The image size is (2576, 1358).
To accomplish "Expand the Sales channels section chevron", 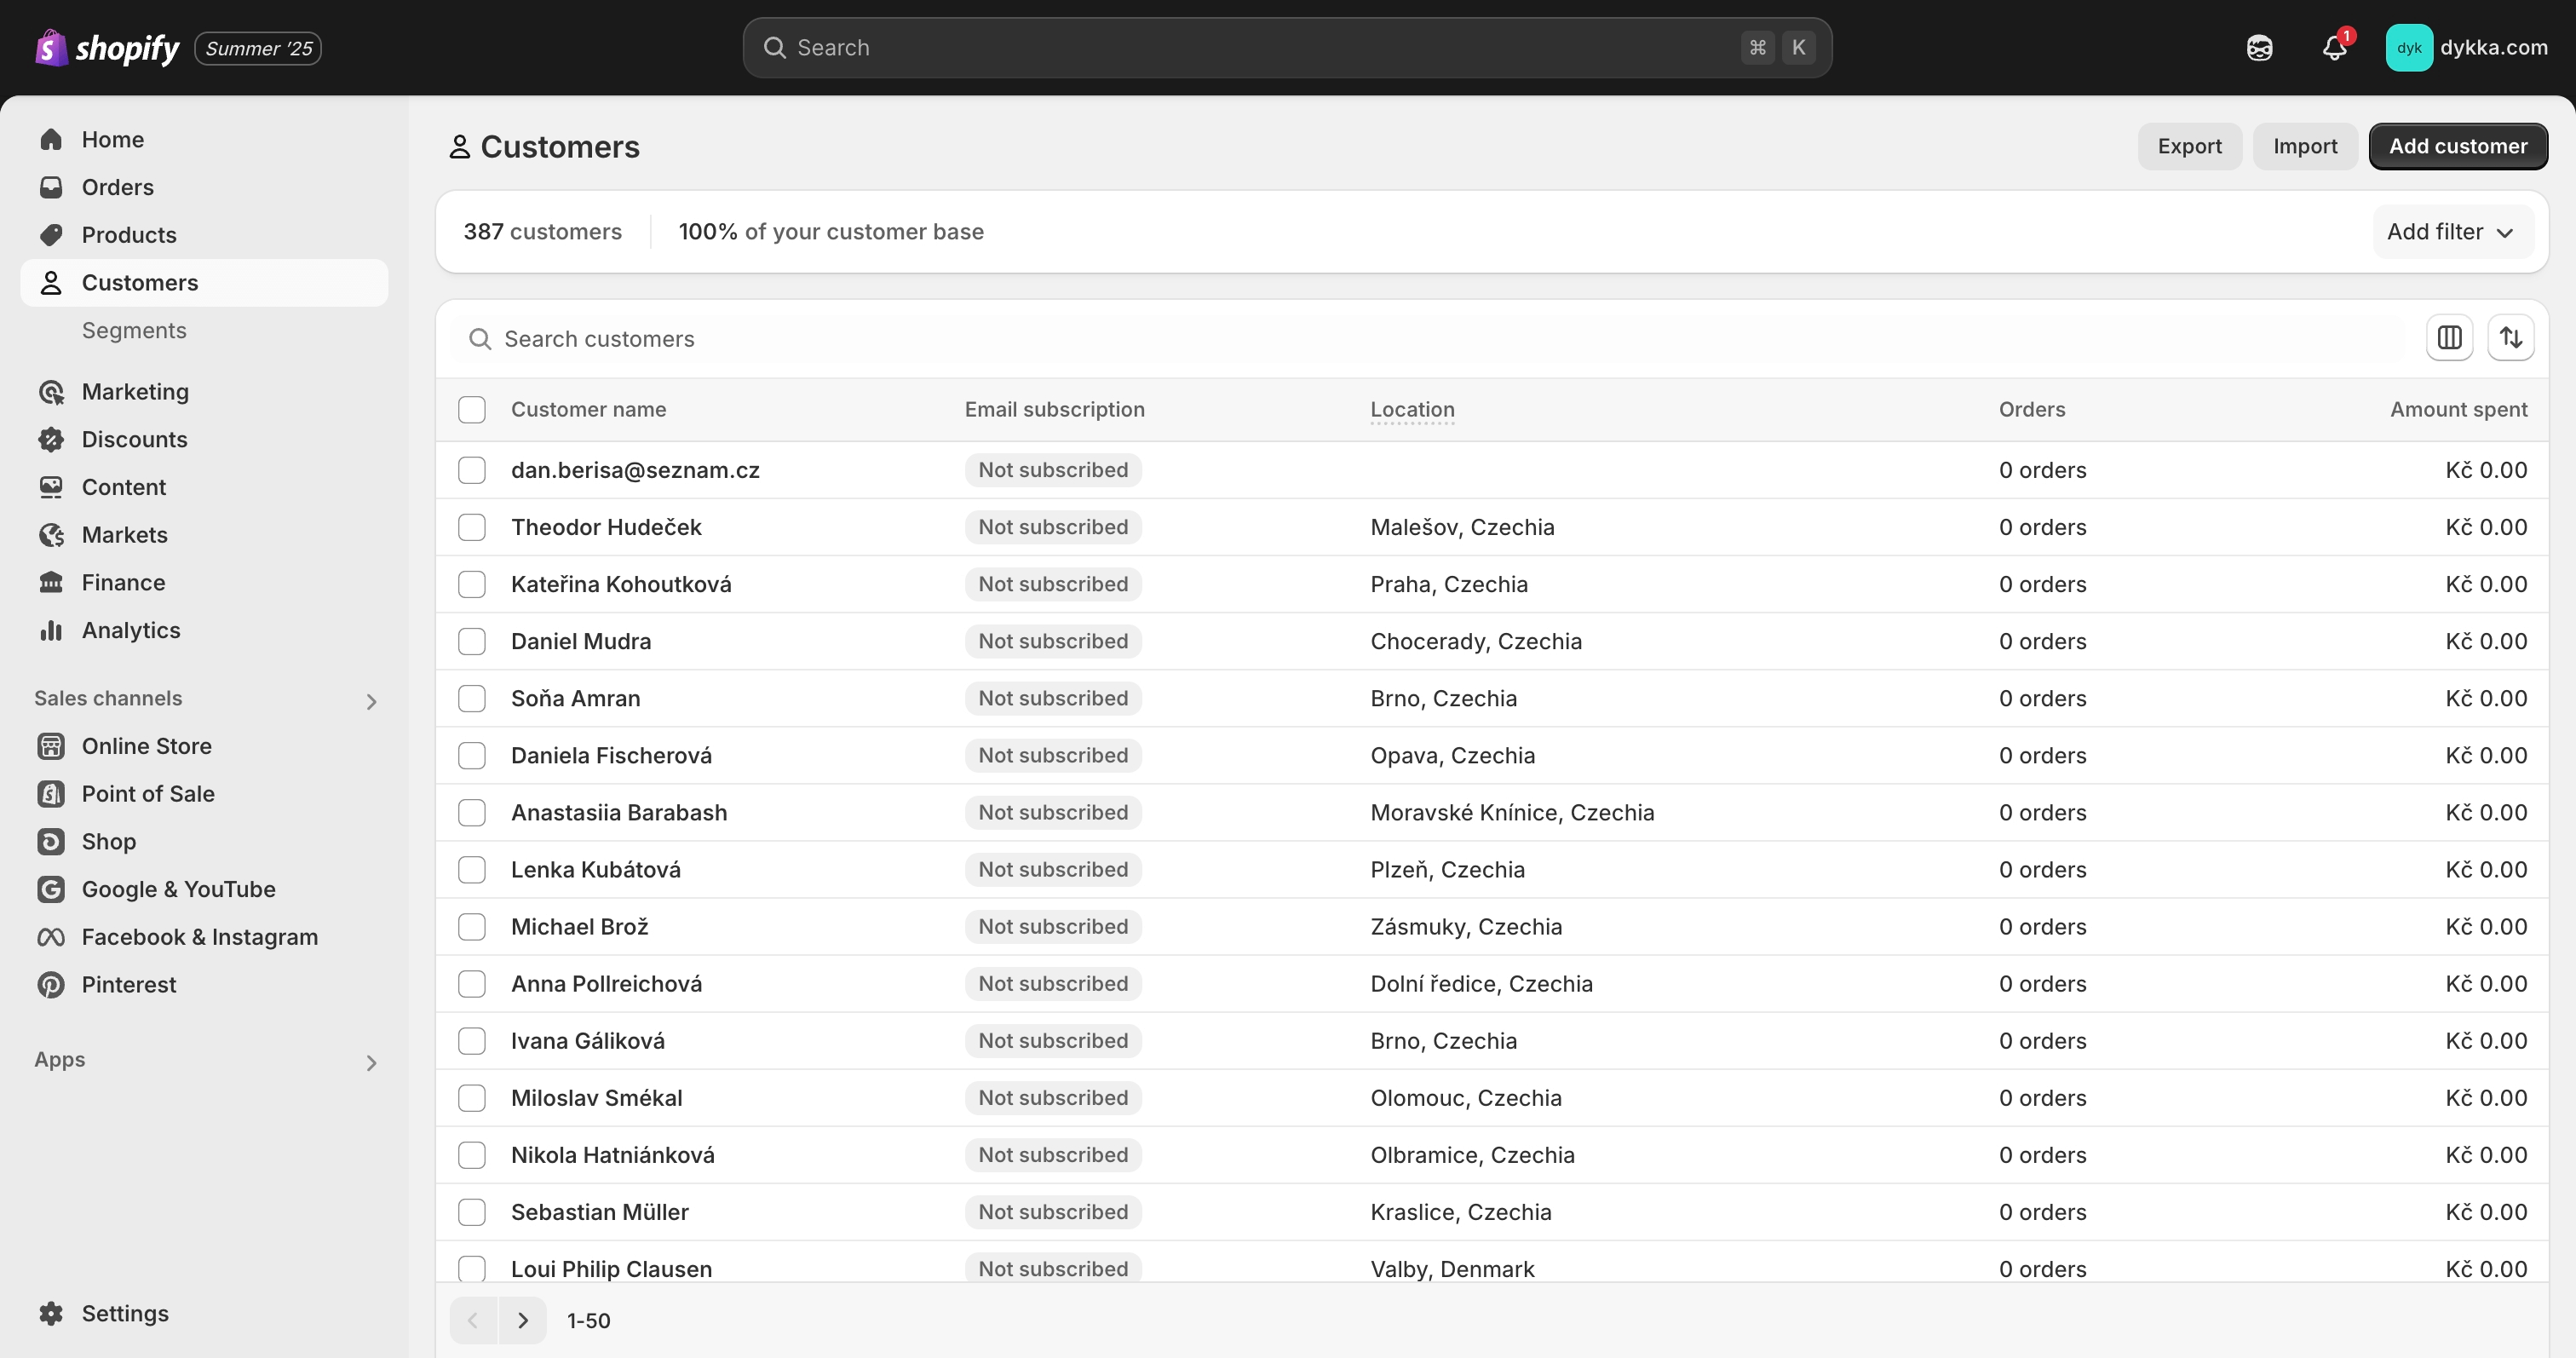I will pos(371,702).
